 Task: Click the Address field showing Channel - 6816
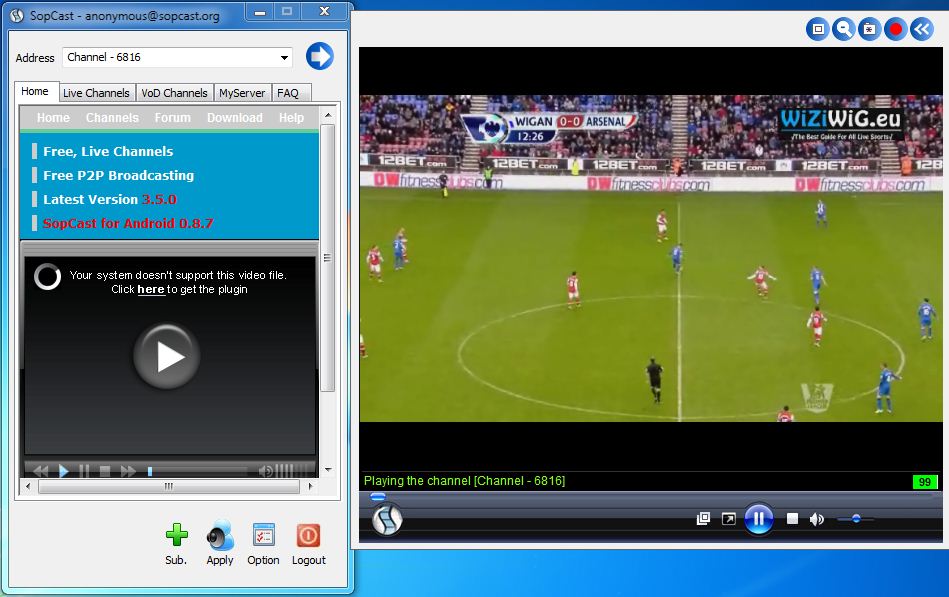(177, 58)
